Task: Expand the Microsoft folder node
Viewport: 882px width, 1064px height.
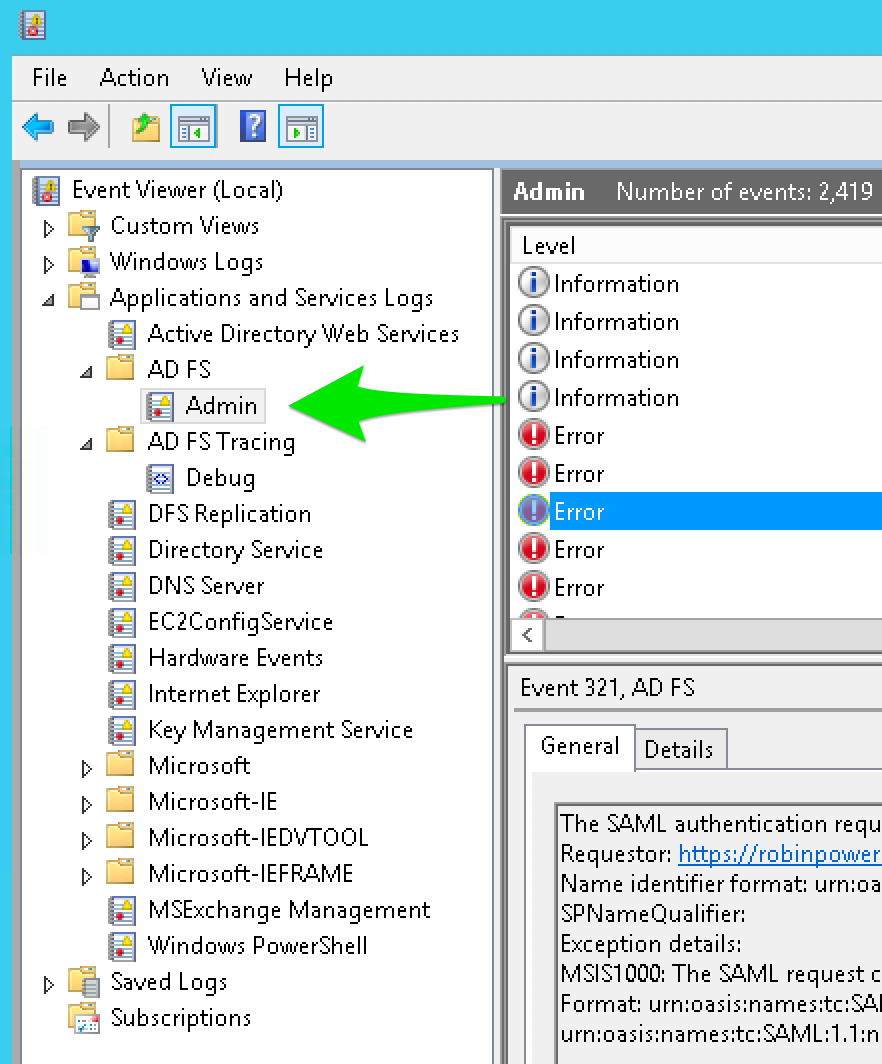Action: tap(86, 768)
